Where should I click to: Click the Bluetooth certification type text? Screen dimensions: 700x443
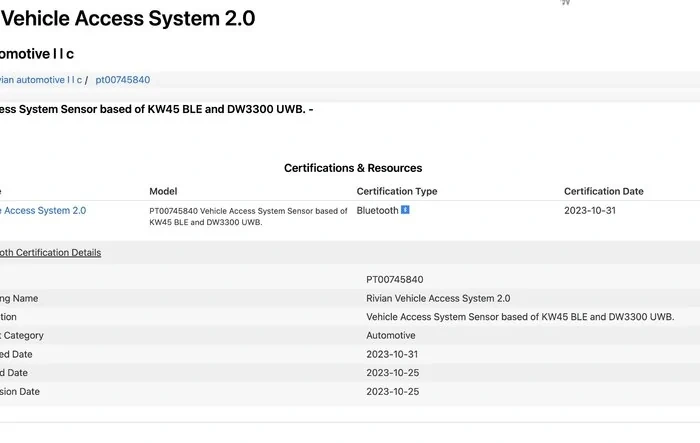[x=377, y=210]
